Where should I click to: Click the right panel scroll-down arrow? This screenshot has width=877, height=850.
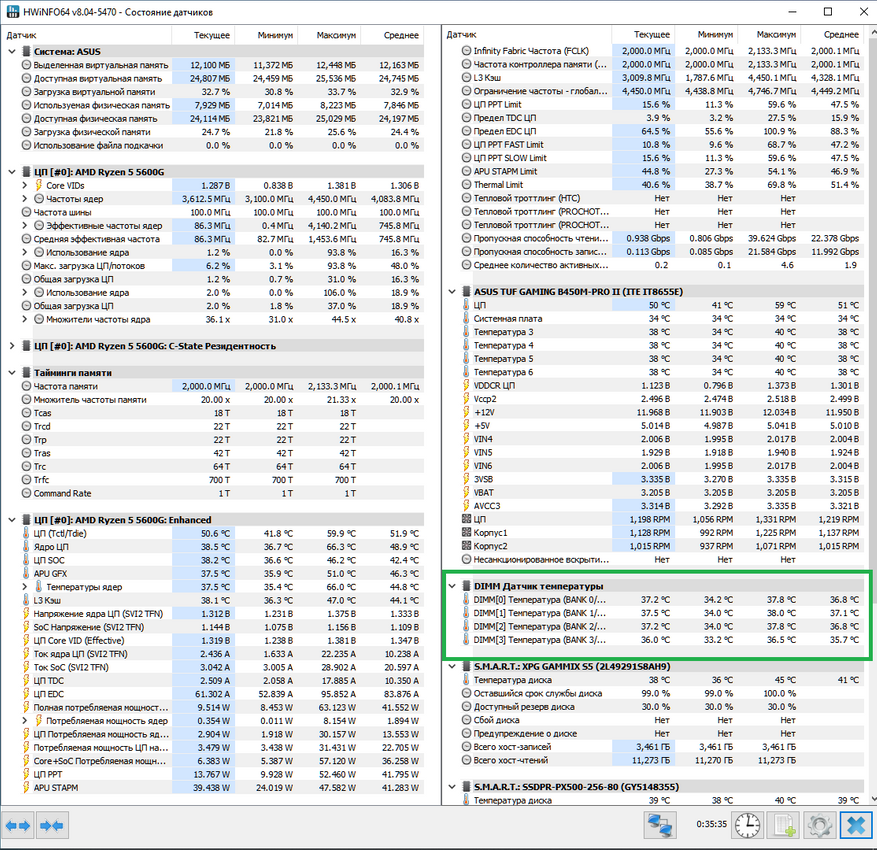point(871,799)
